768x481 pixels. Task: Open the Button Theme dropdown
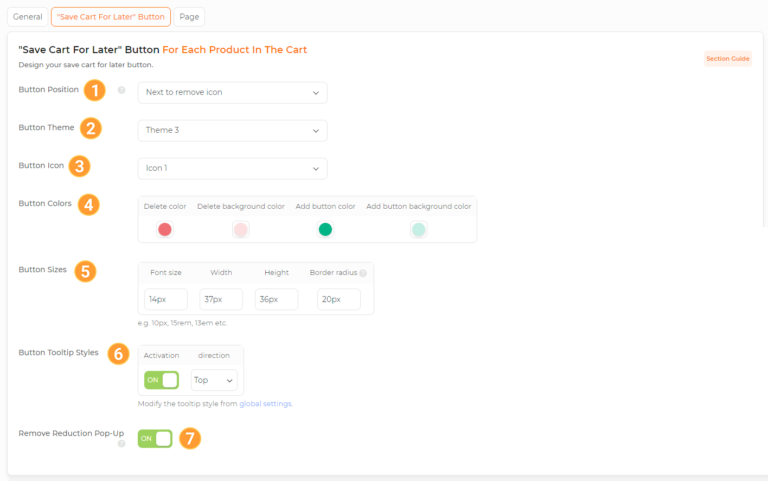(x=233, y=130)
